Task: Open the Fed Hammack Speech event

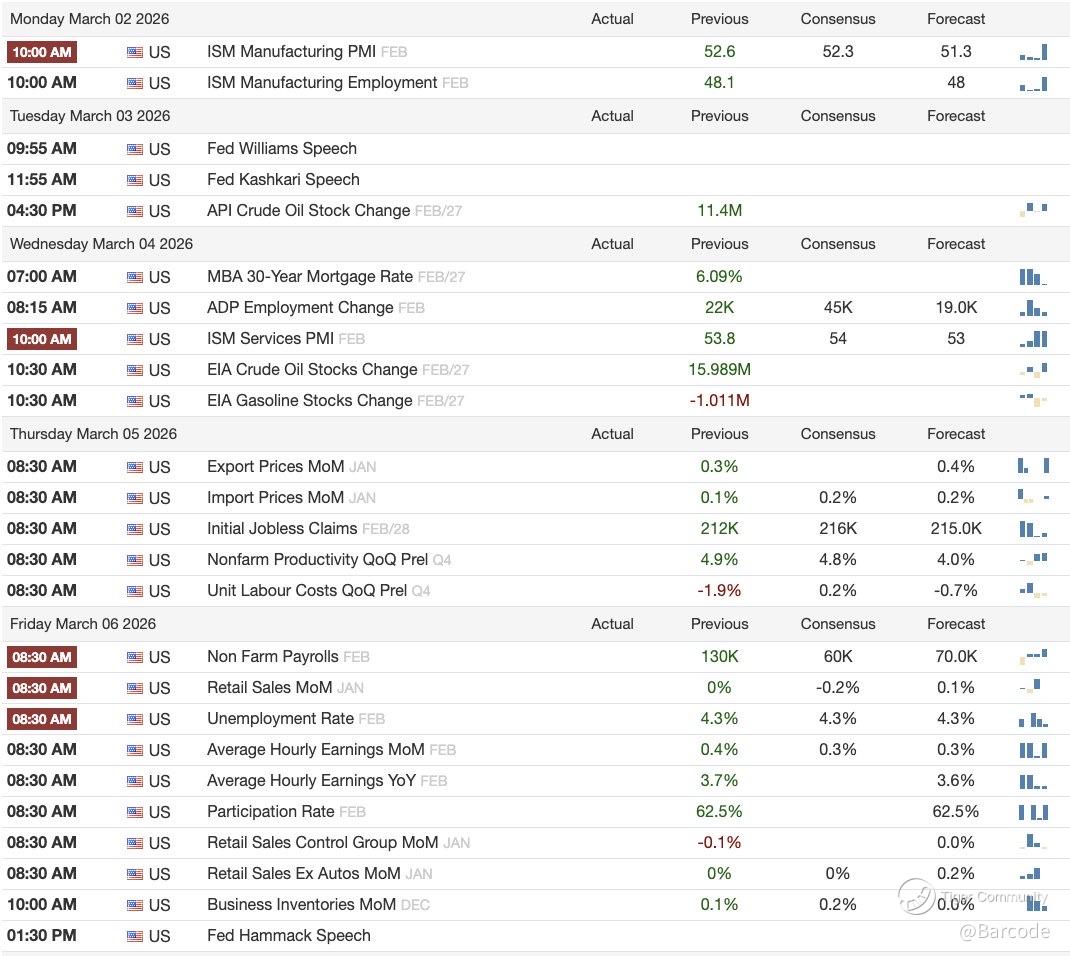Action: coord(288,936)
